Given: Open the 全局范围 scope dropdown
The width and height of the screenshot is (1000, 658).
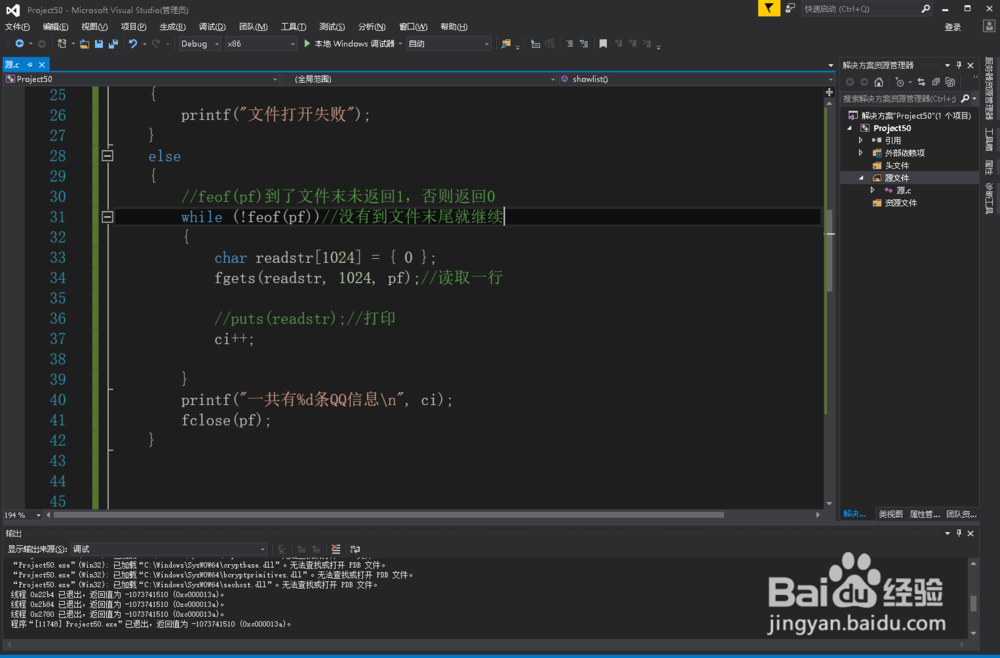Looking at the screenshot, I should 419,79.
